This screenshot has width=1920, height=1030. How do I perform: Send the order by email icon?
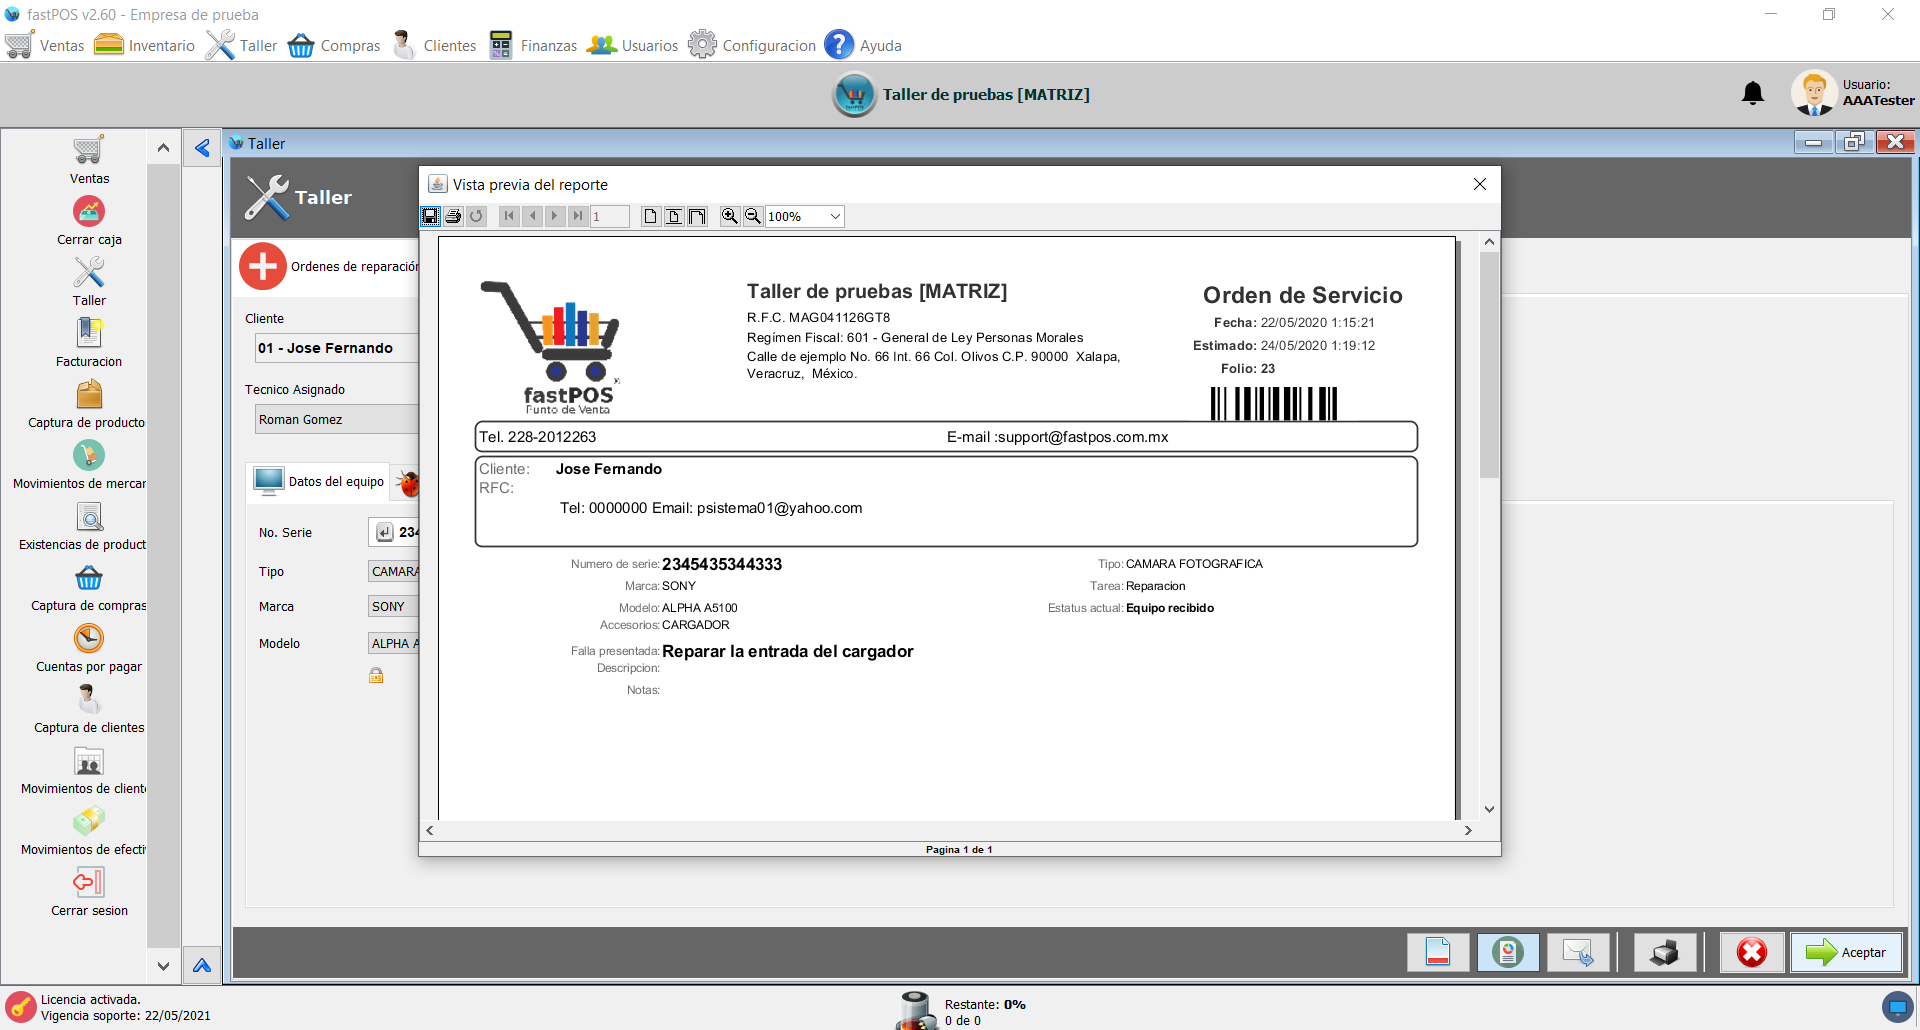tap(1577, 952)
